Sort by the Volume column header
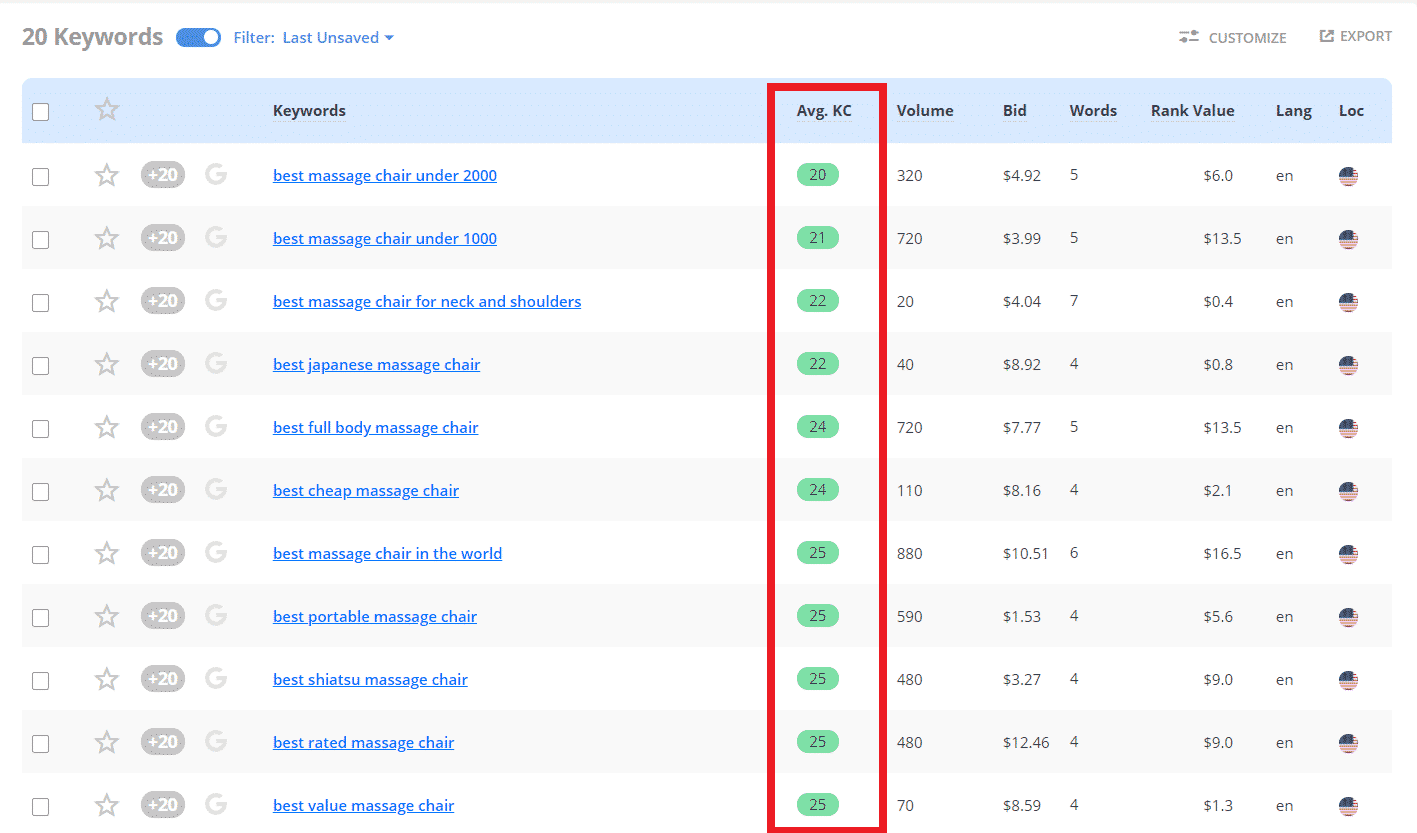This screenshot has width=1417, height=833. click(x=925, y=111)
